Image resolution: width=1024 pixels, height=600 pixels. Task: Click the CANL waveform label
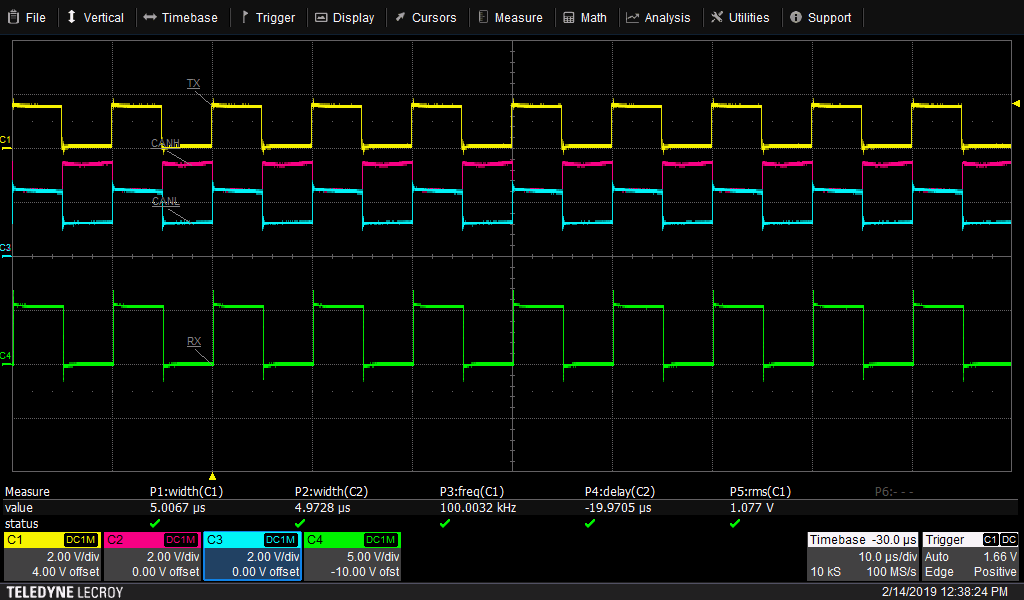pyautogui.click(x=165, y=201)
